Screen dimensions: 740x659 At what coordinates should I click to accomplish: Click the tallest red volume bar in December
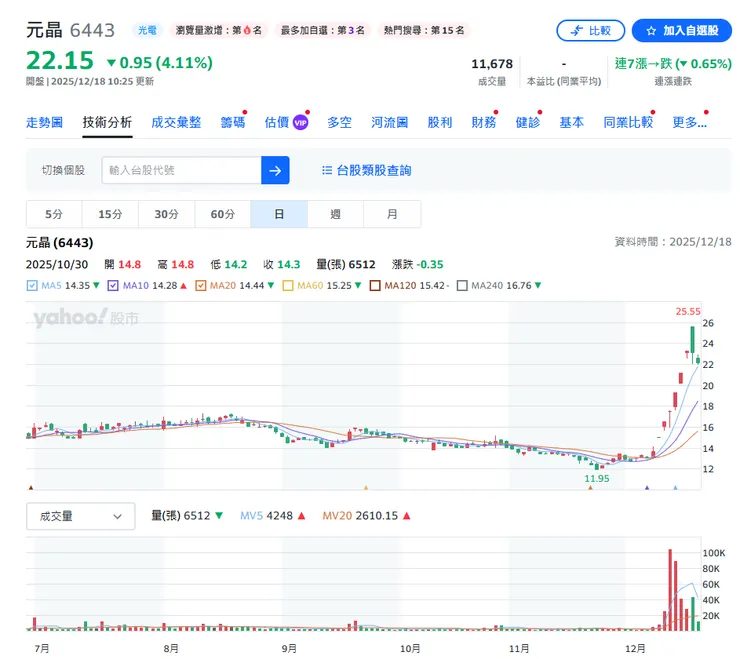[670, 590]
